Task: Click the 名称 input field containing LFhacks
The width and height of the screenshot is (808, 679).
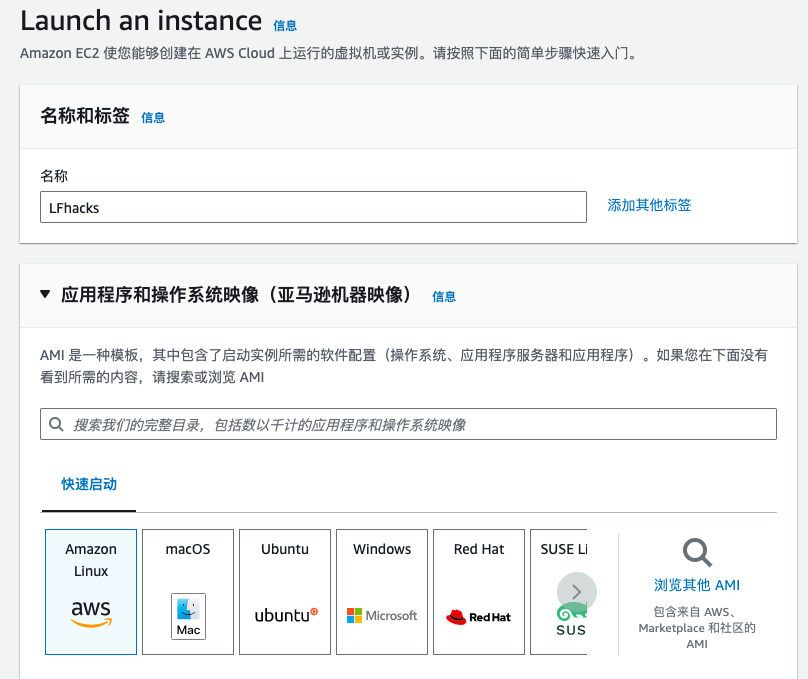Action: click(313, 207)
